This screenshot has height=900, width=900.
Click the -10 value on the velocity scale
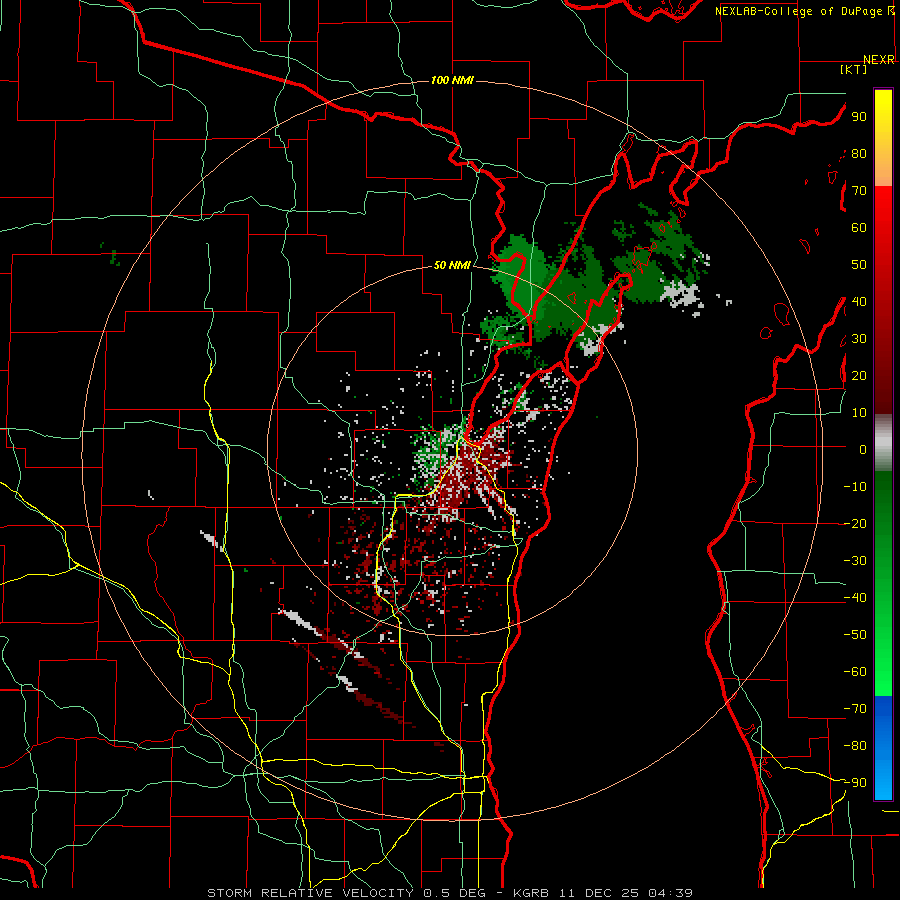(x=855, y=487)
